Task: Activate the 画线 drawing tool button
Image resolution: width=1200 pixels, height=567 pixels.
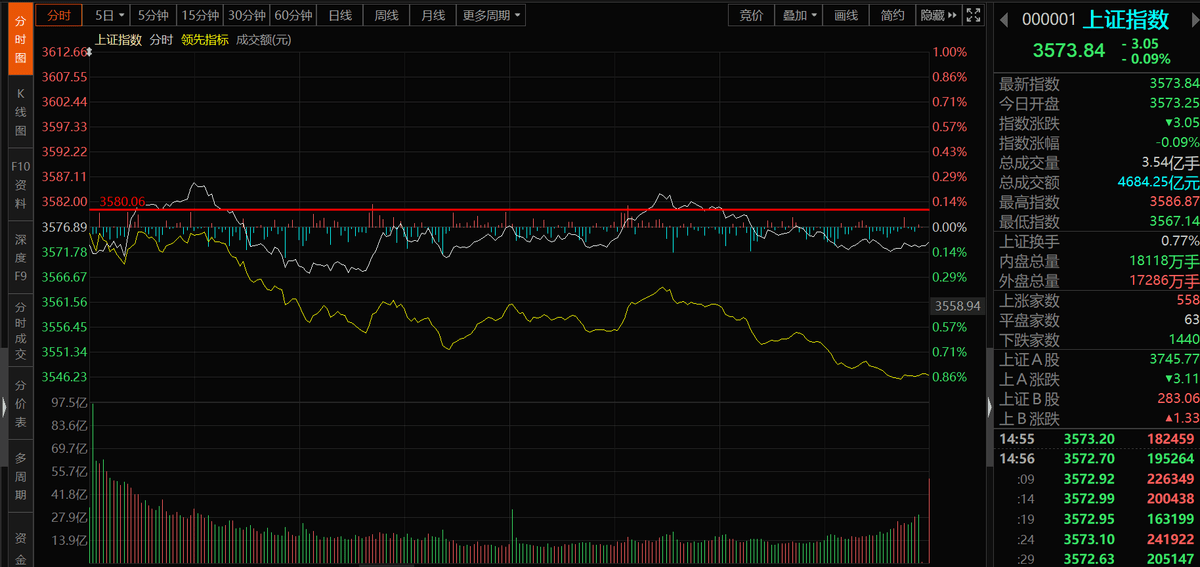Action: pyautogui.click(x=846, y=15)
